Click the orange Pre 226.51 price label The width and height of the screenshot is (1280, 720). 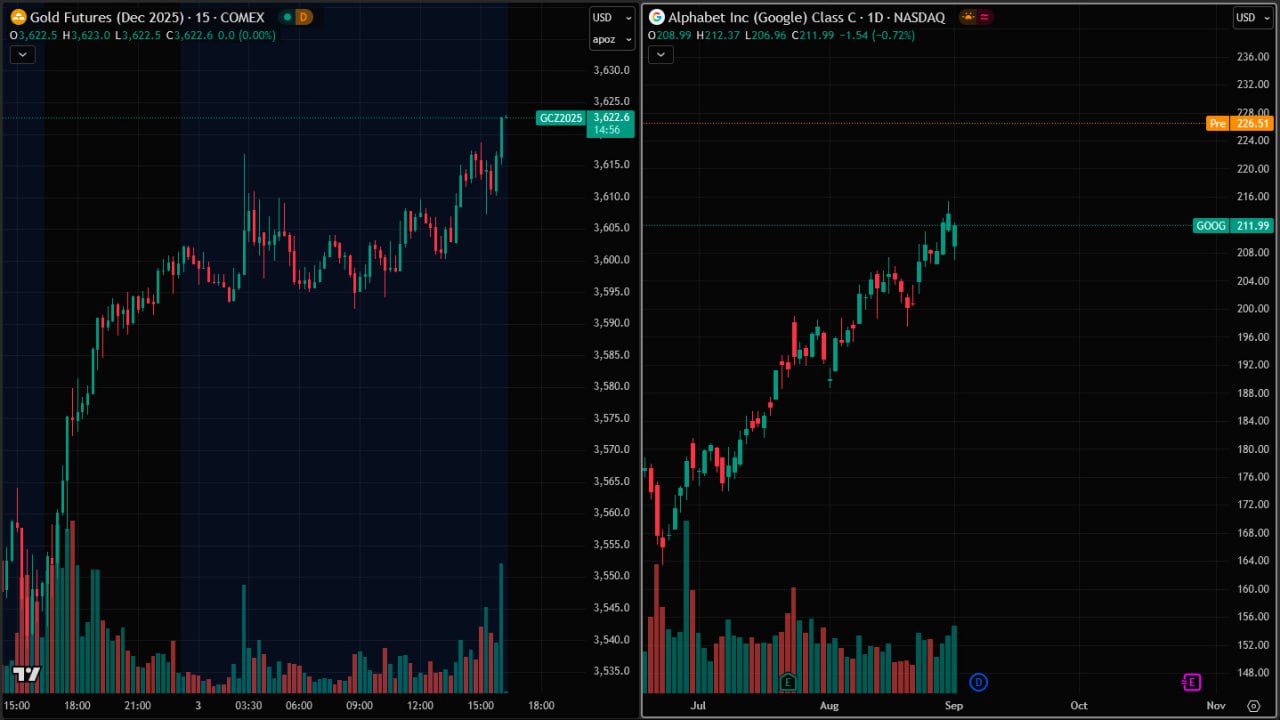(1239, 124)
